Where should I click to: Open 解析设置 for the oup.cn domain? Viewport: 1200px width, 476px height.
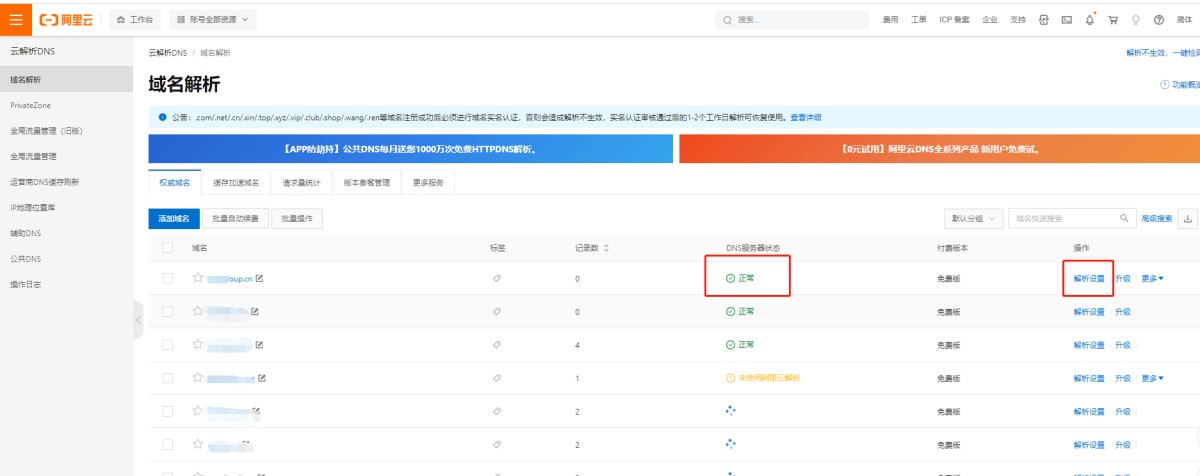(1088, 278)
